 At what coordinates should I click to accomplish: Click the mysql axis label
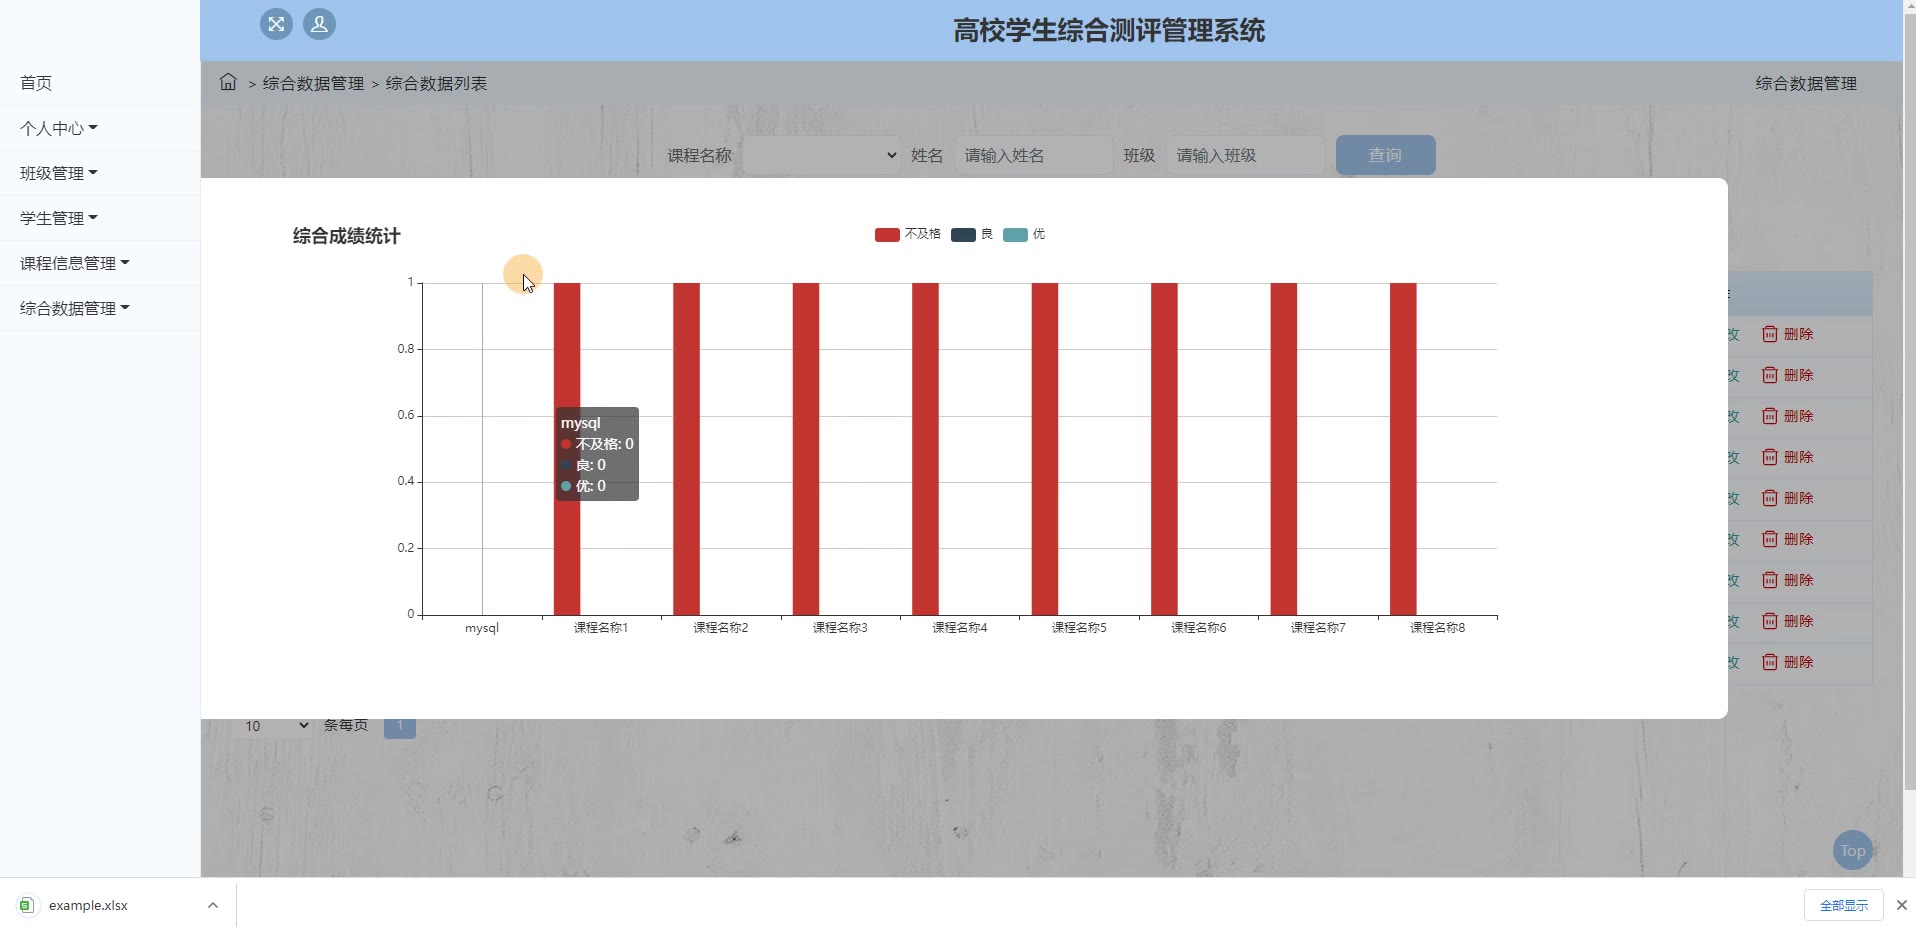(482, 628)
